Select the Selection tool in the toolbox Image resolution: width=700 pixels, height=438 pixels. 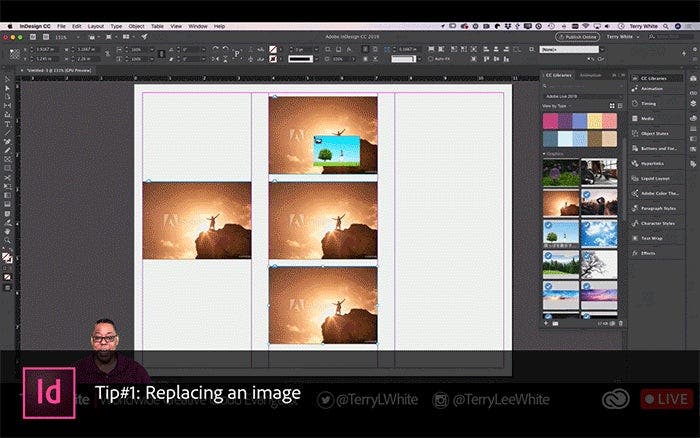(x=7, y=78)
